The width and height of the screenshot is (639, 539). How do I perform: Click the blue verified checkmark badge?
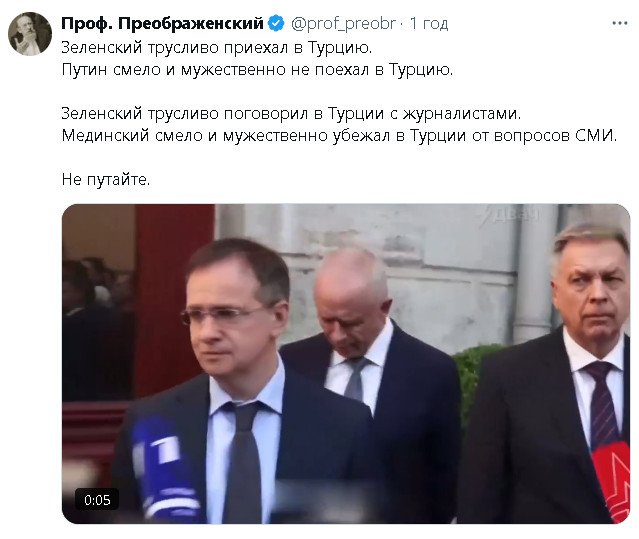277,24
